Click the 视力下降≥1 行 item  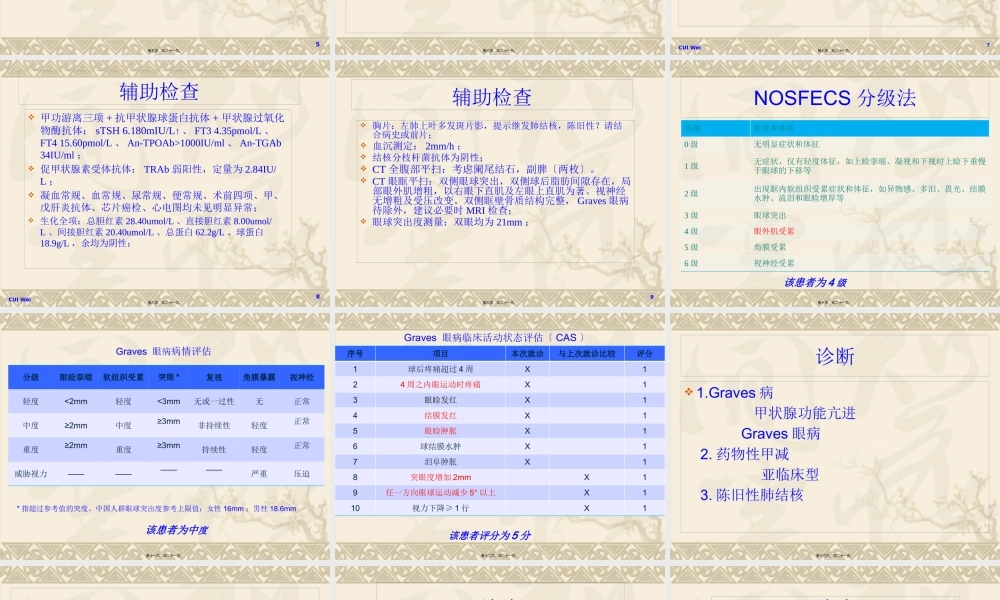(x=440, y=508)
